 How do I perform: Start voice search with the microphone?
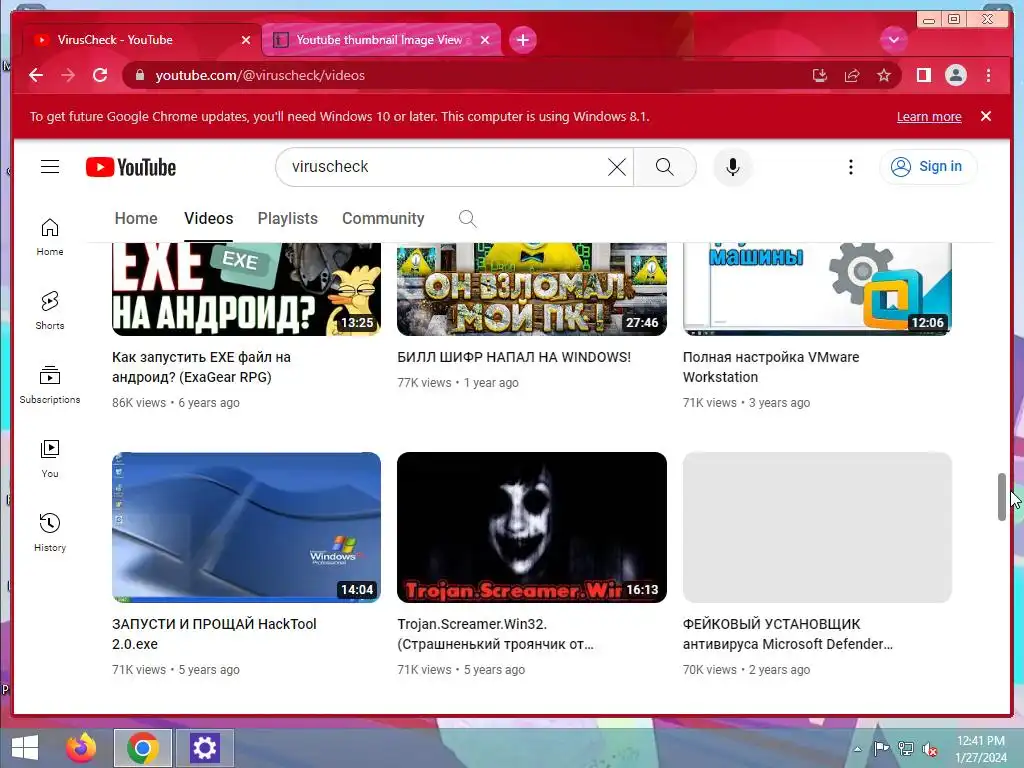click(733, 167)
